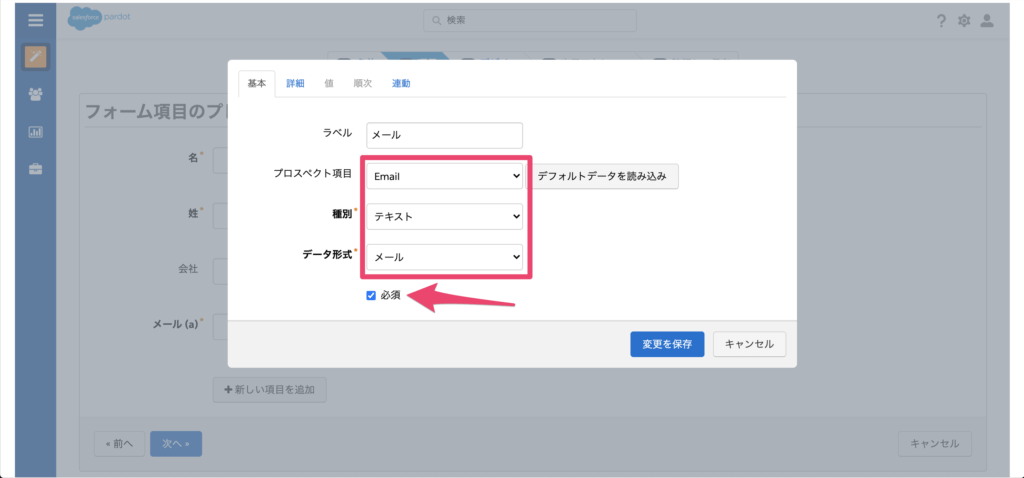Click the Salesforce Pardot logo
This screenshot has height=478, width=1024.
point(99,18)
